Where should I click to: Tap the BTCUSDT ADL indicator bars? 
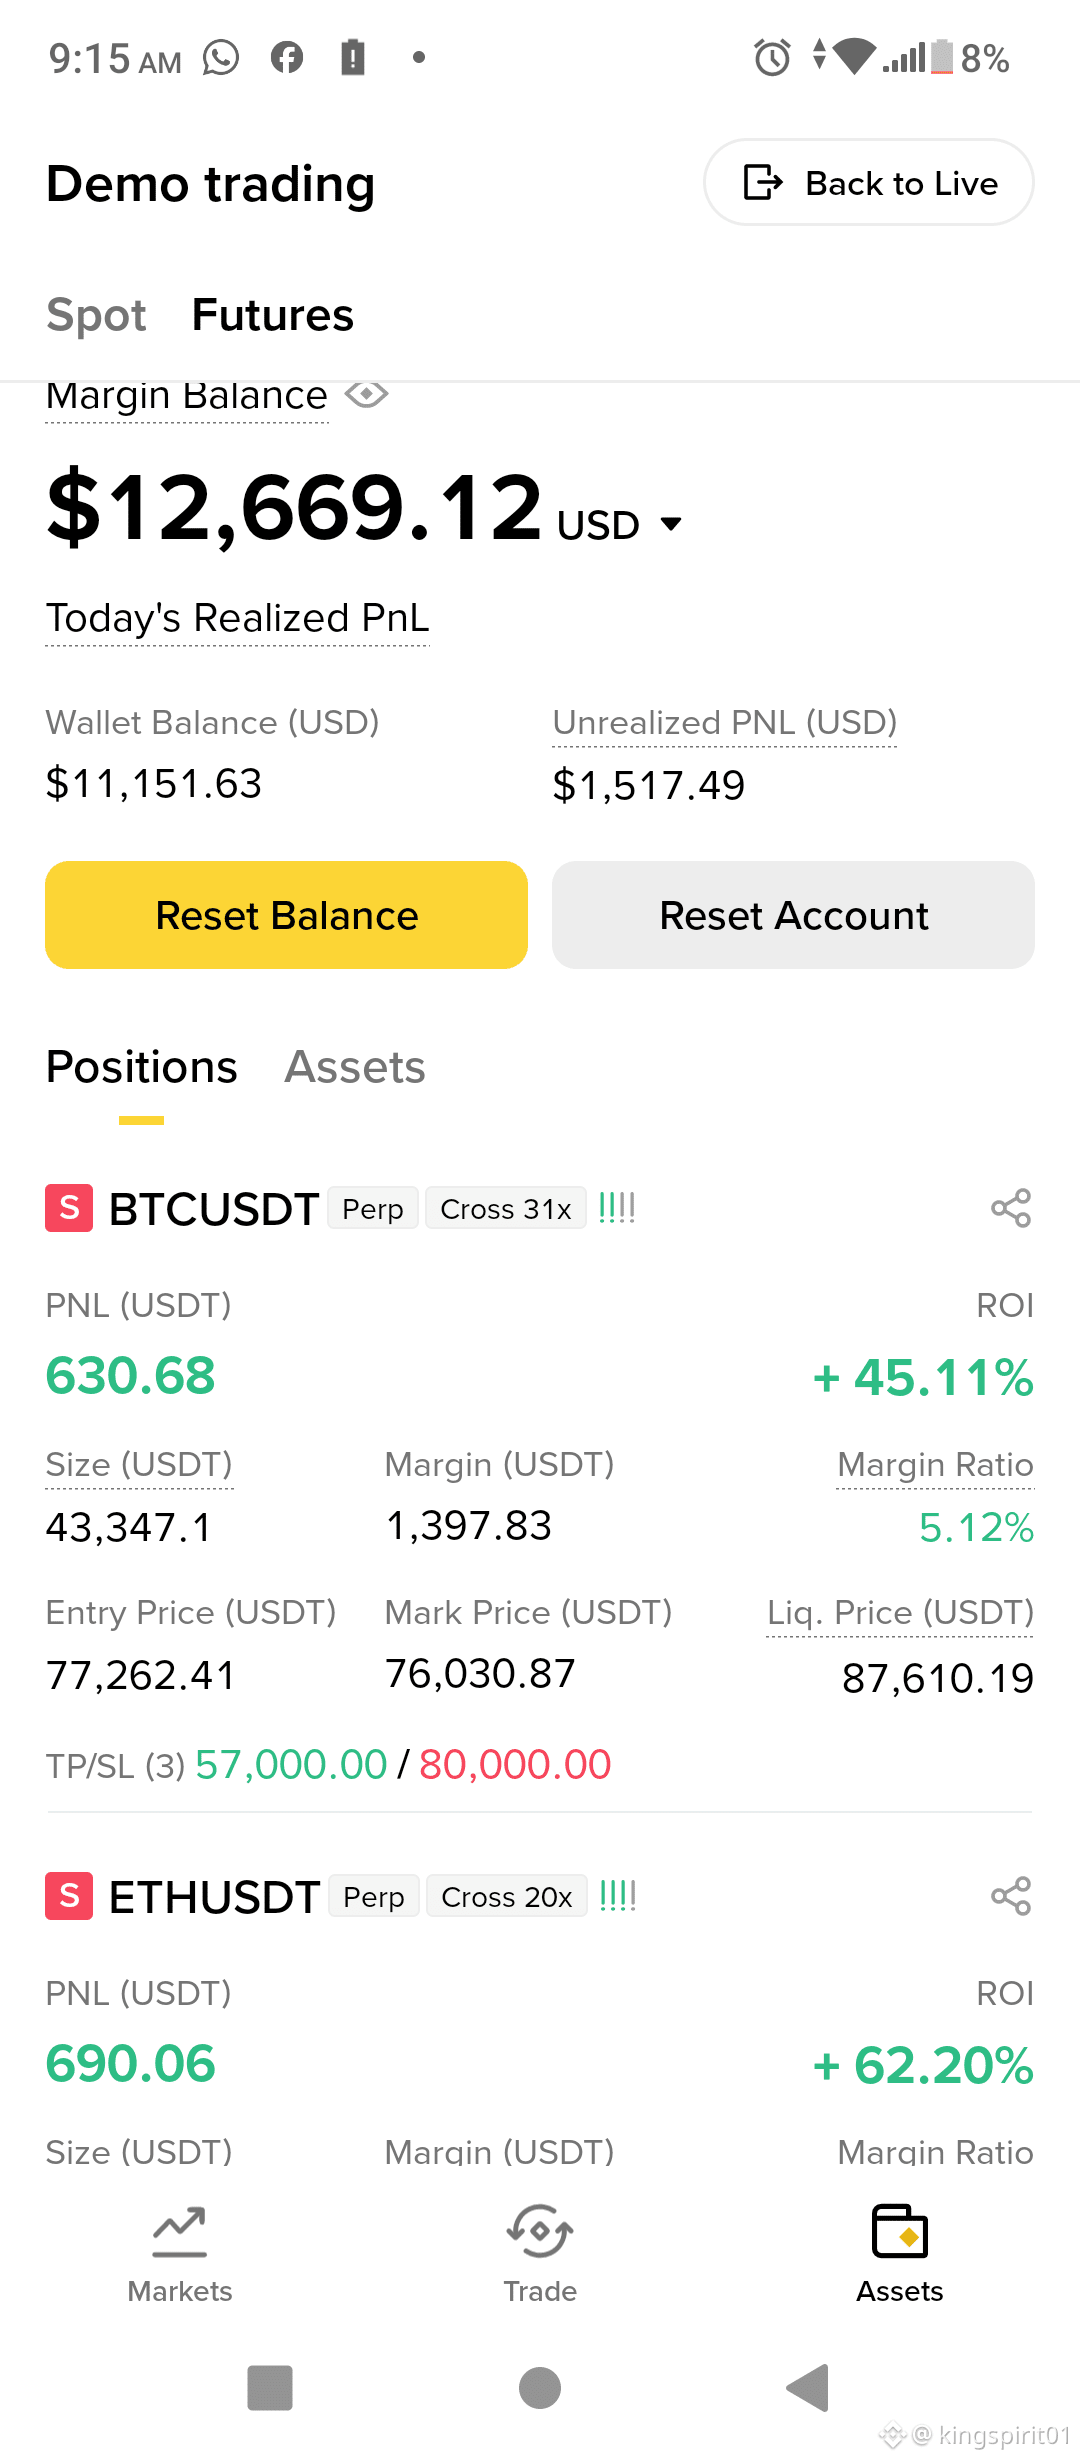(617, 1208)
